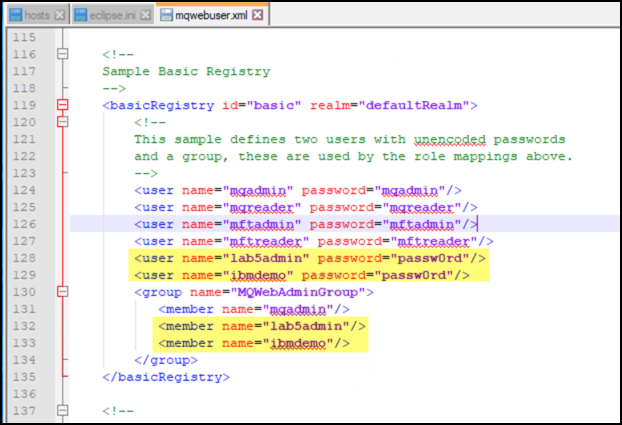Close the eclipse.ini tab
The image size is (622, 425).
point(146,15)
